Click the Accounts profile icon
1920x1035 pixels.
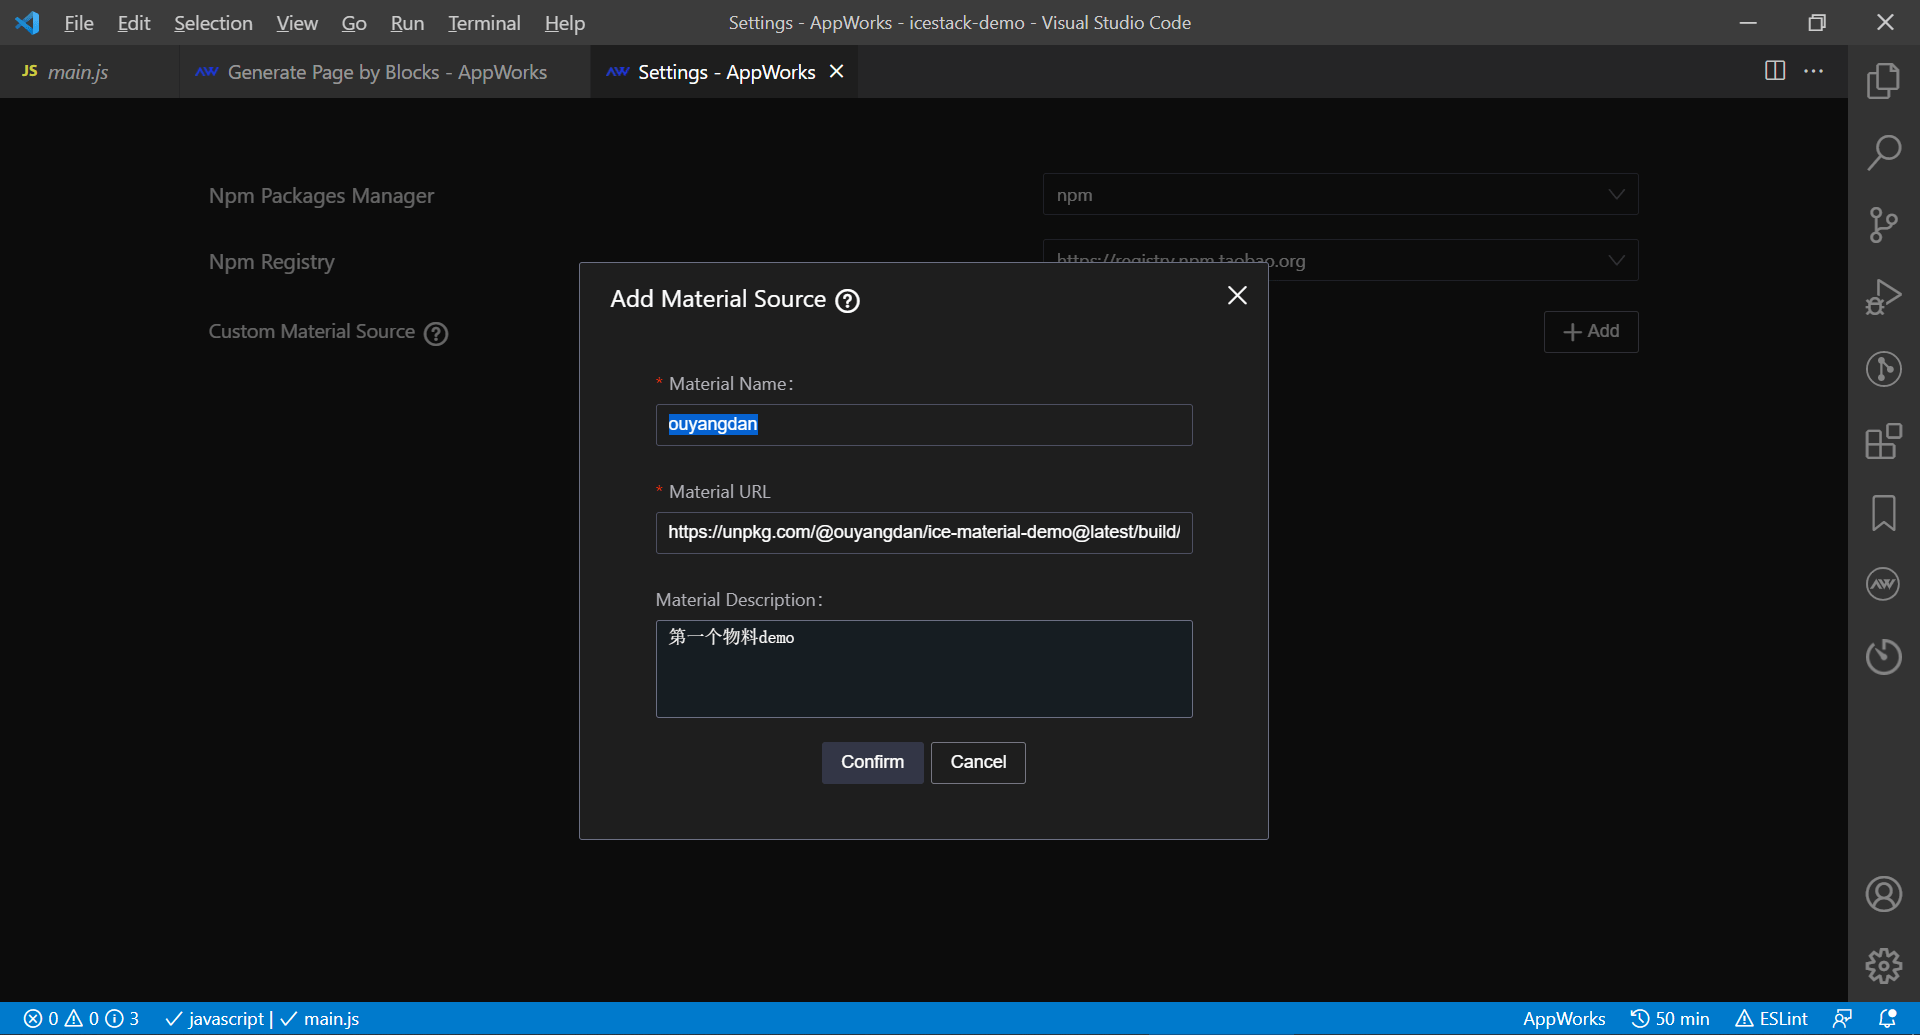point(1883,894)
